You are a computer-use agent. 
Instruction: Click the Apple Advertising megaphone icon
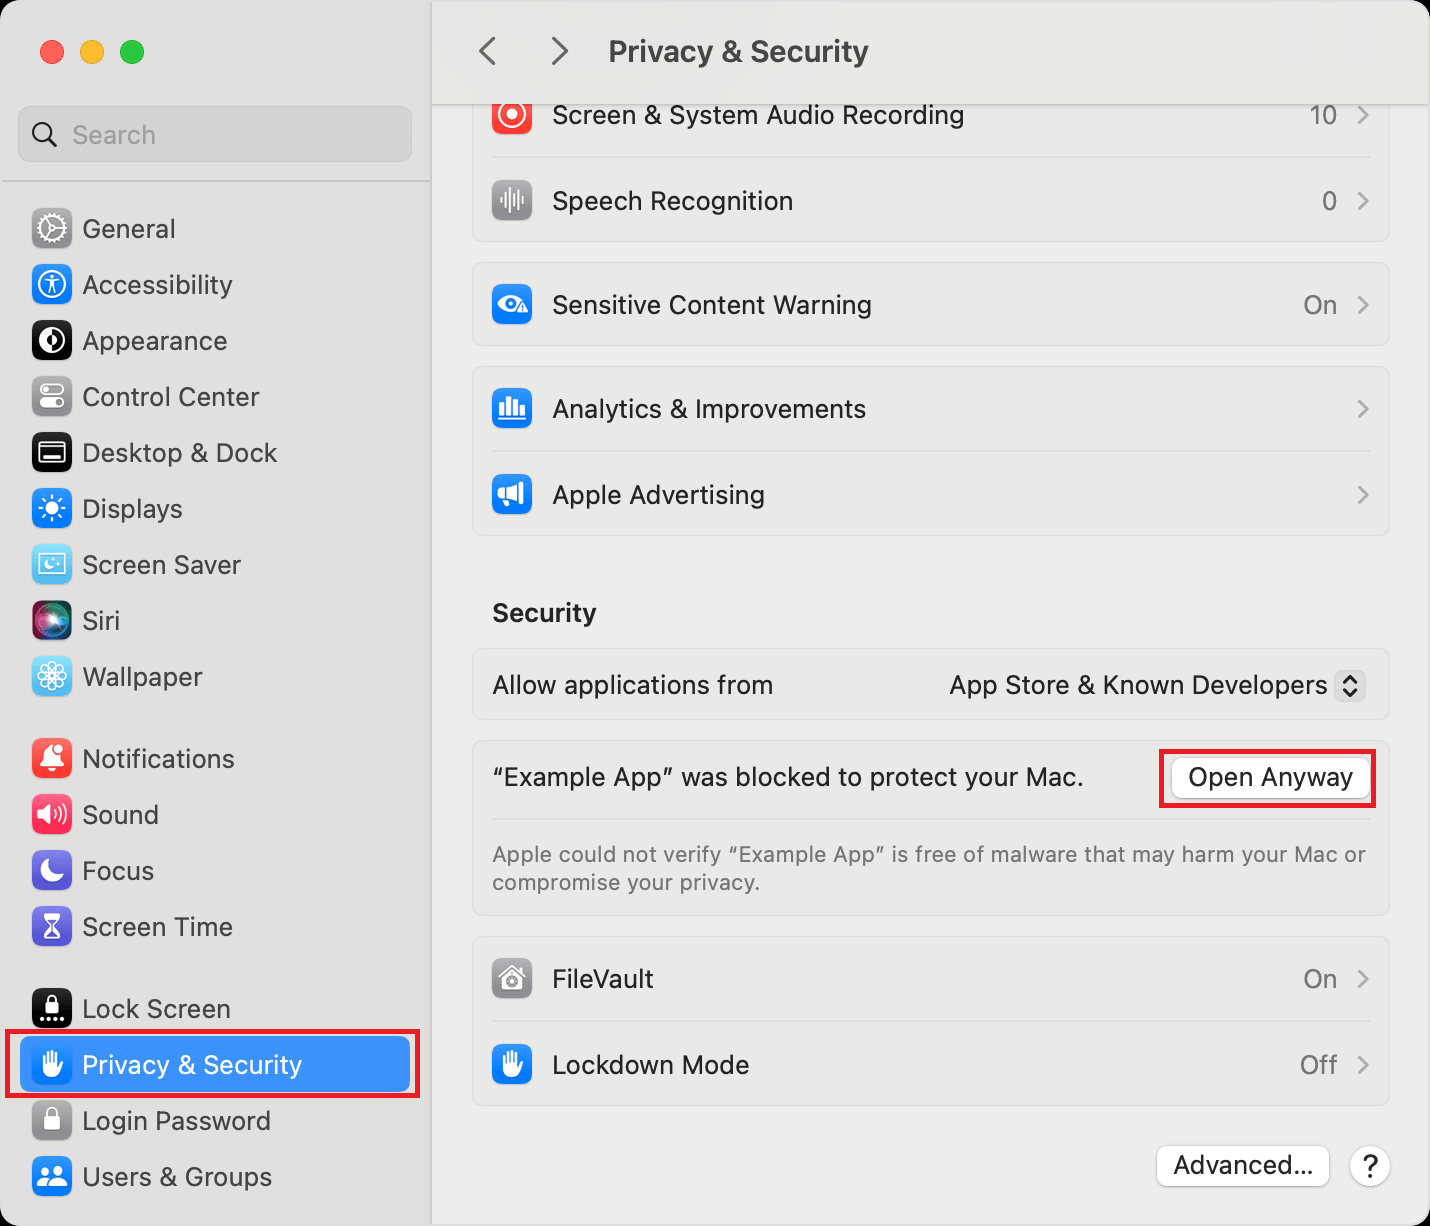click(x=512, y=495)
